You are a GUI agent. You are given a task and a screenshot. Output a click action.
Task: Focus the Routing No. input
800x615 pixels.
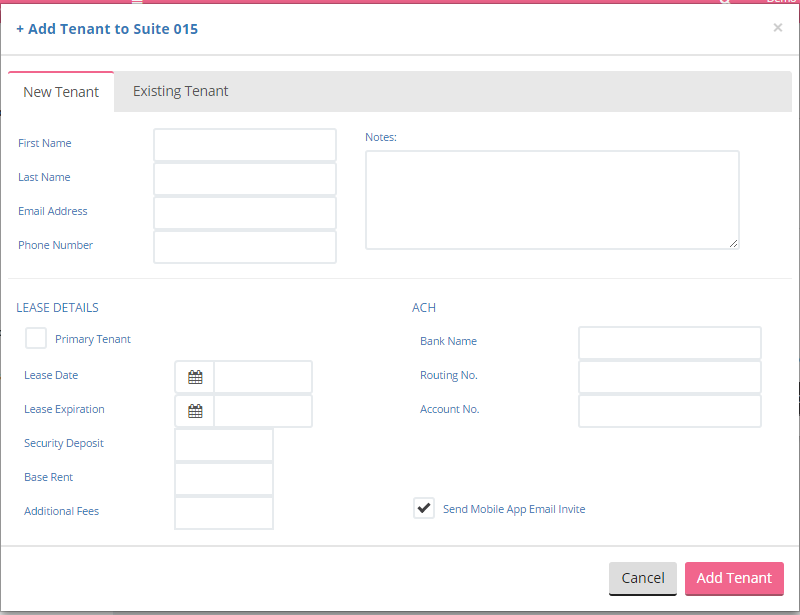[669, 377]
